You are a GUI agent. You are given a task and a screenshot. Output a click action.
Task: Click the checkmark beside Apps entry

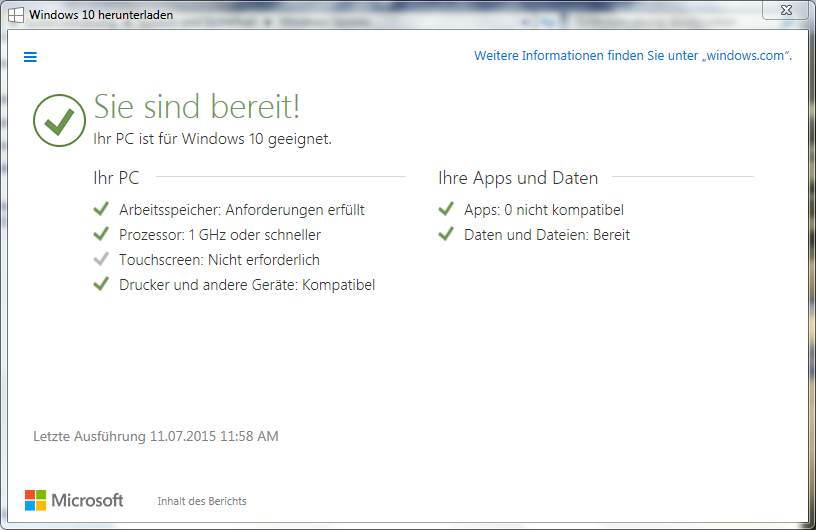446,209
